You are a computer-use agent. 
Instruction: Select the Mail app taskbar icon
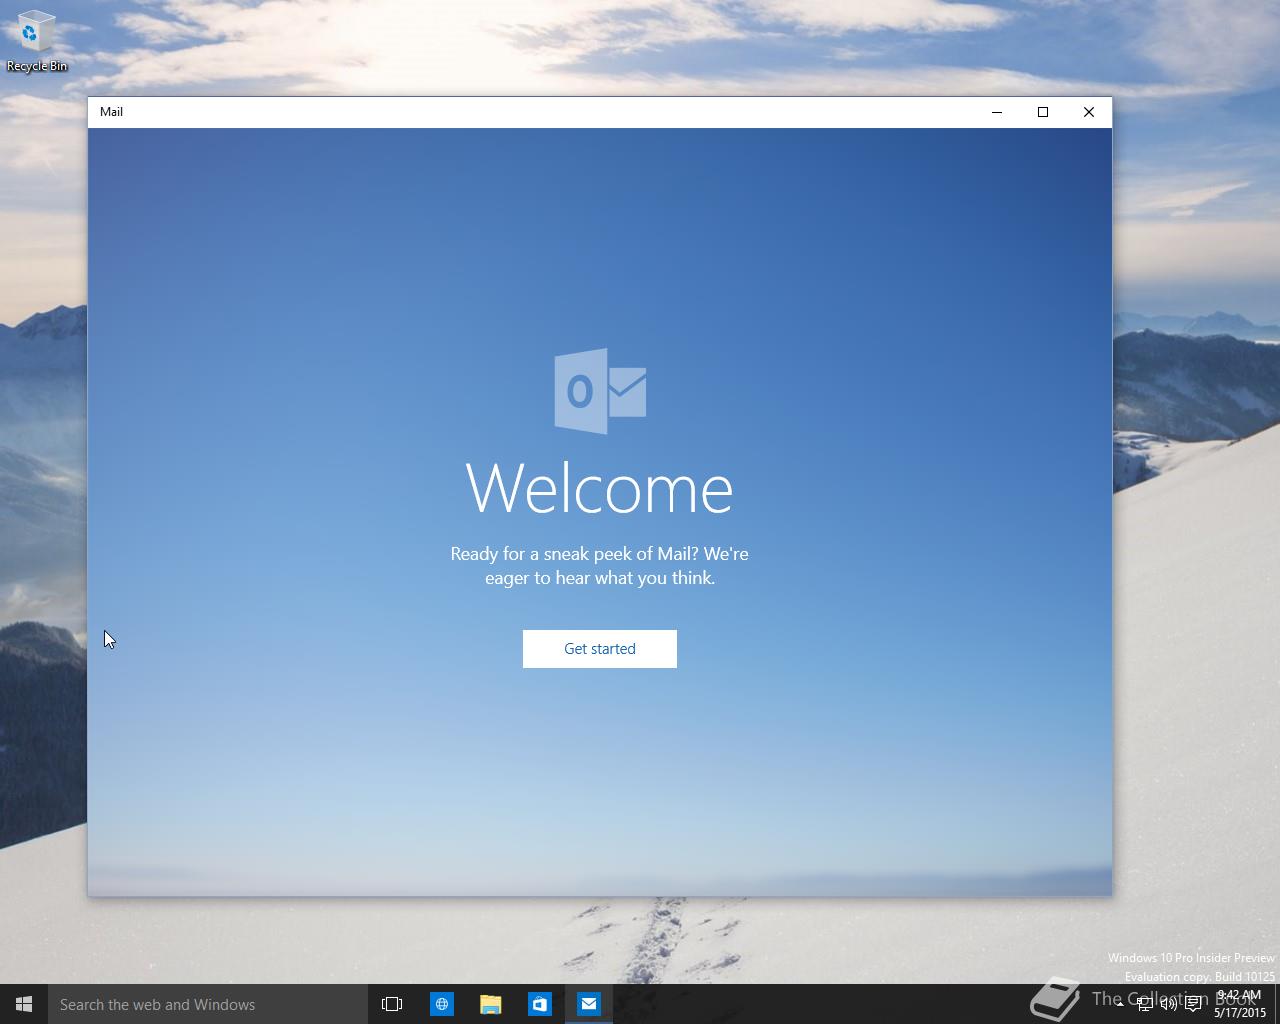tap(588, 1004)
